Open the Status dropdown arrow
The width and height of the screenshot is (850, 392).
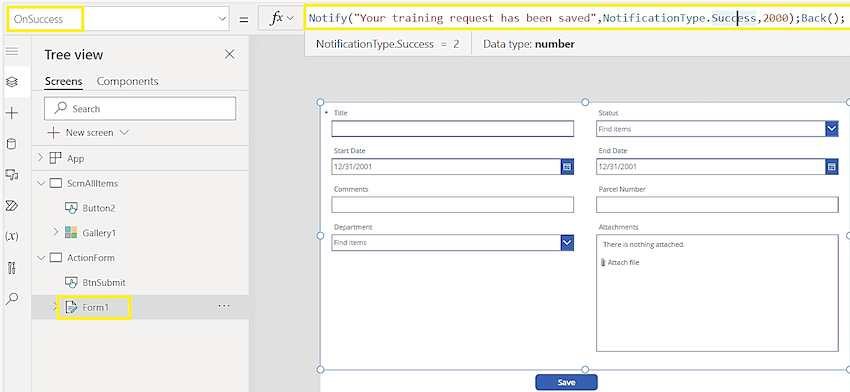click(x=832, y=129)
